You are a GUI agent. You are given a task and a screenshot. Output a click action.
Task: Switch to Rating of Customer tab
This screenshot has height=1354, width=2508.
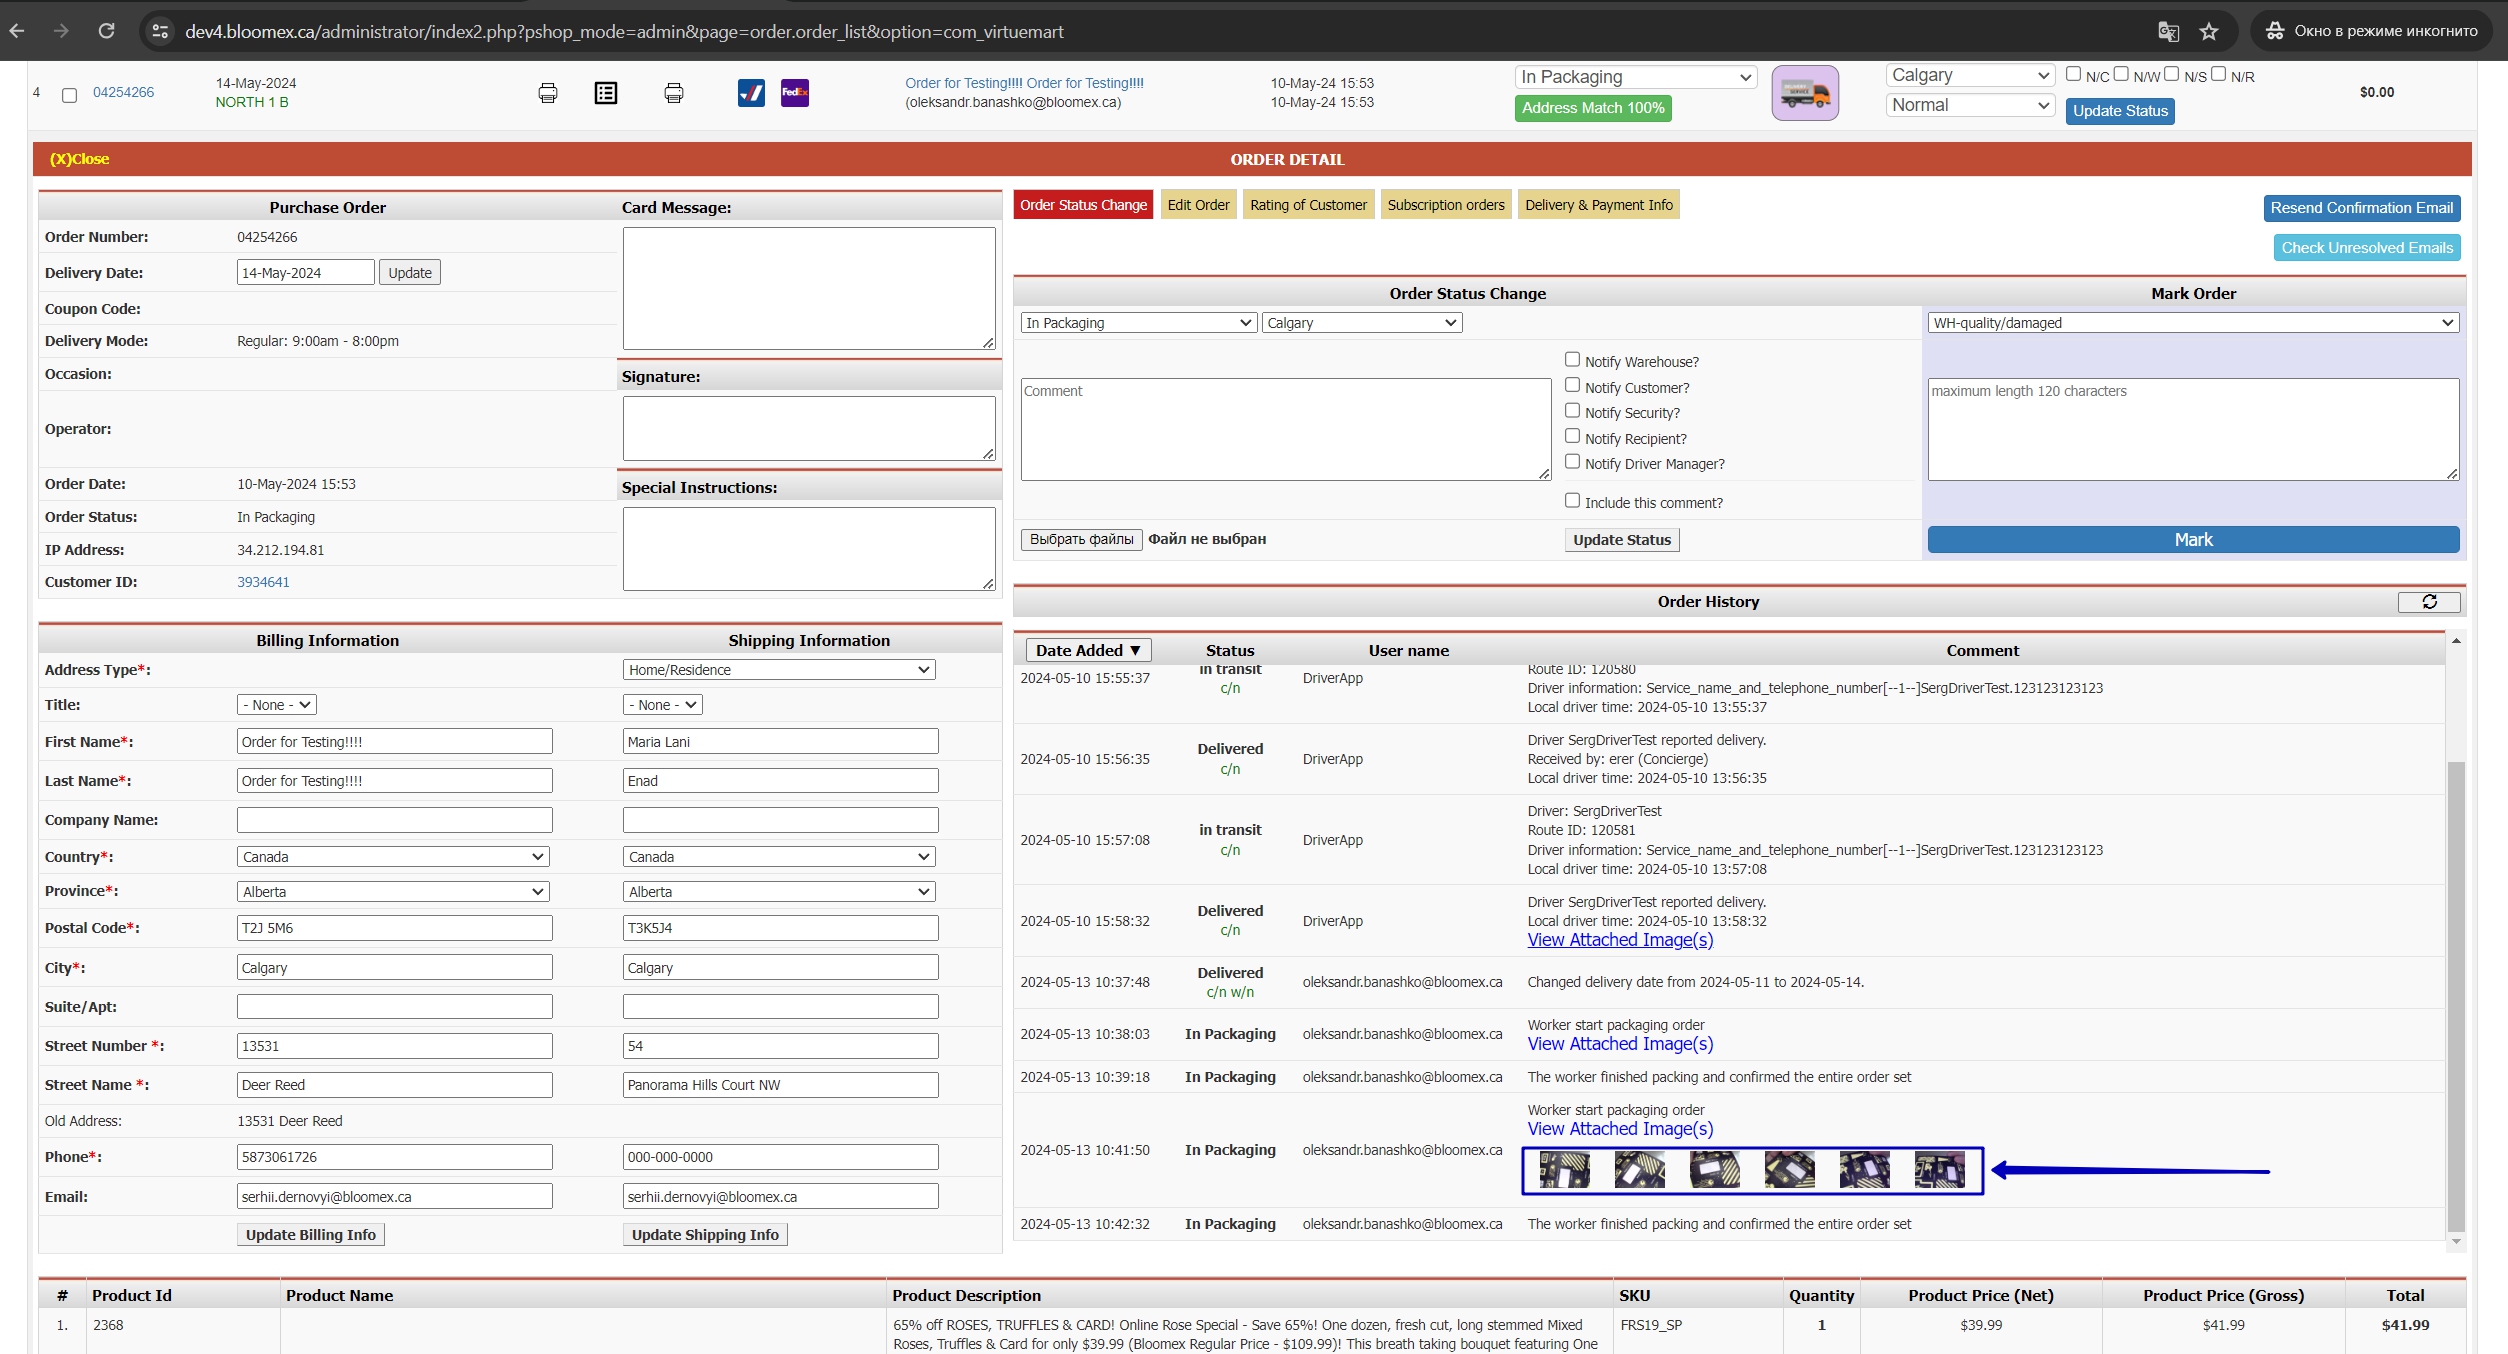pos(1308,205)
